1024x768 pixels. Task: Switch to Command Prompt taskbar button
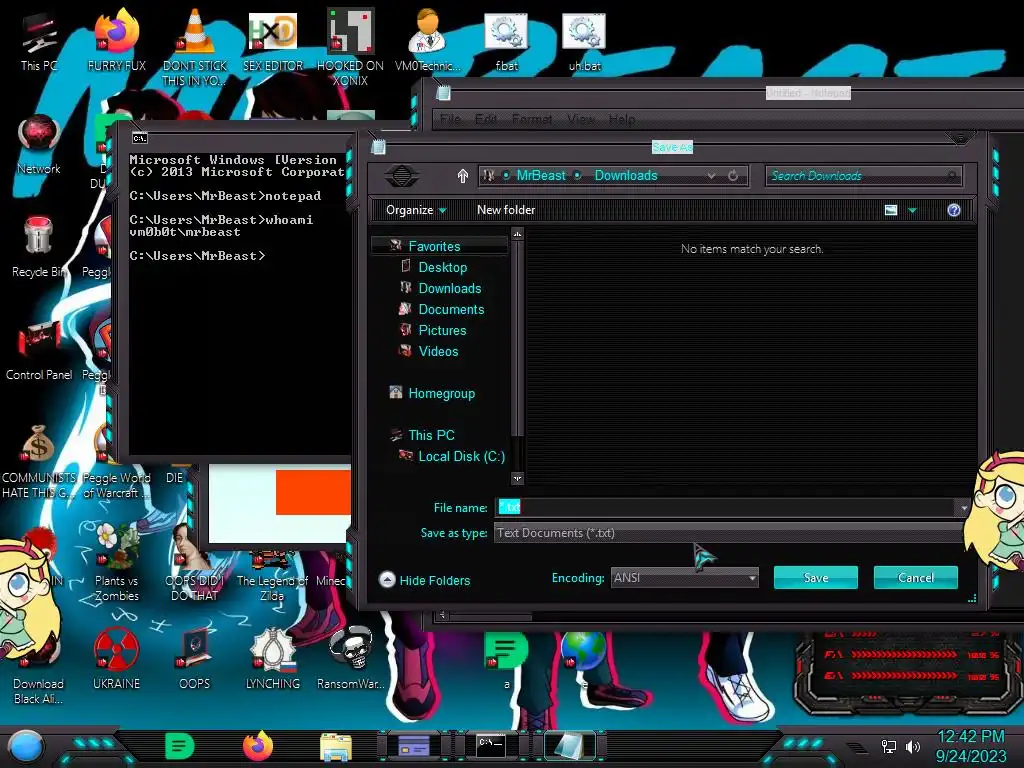tap(491, 746)
